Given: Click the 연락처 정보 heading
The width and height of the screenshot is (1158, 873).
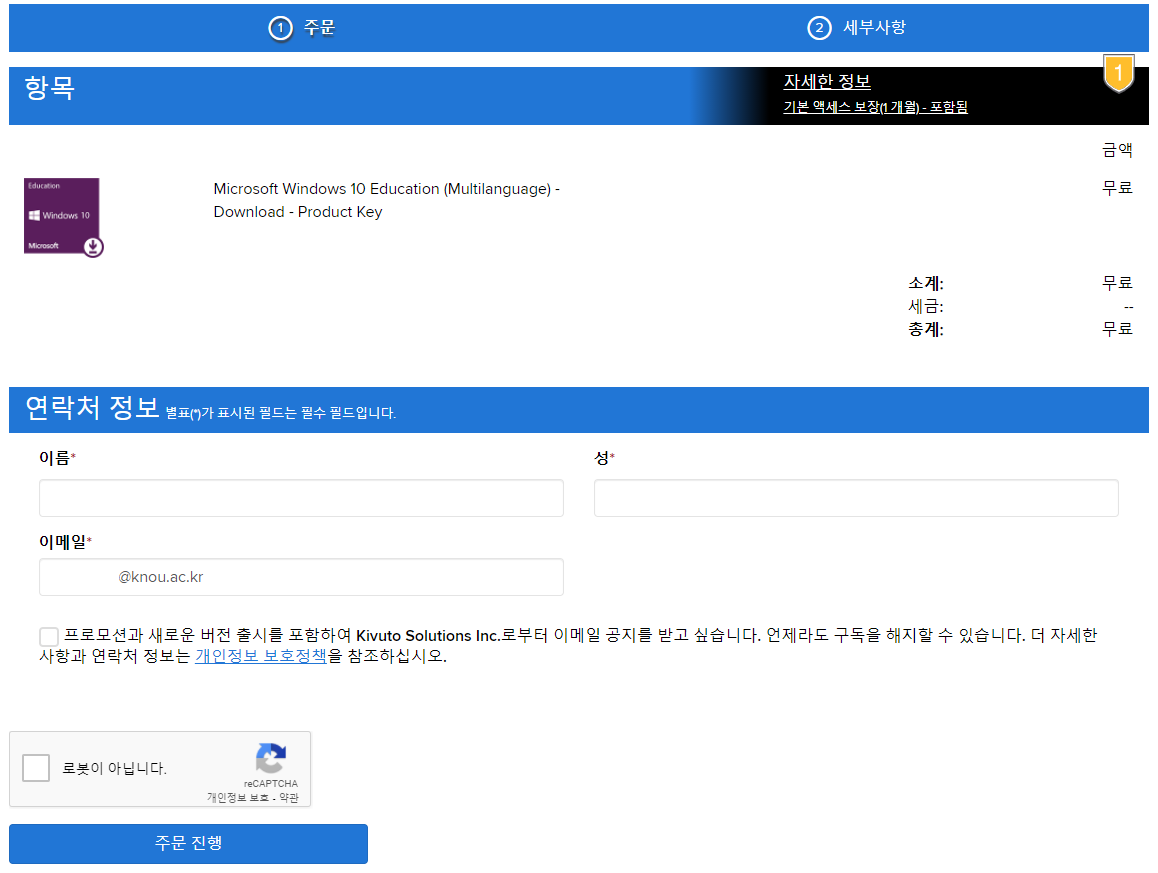Looking at the screenshot, I should click(x=92, y=408).
